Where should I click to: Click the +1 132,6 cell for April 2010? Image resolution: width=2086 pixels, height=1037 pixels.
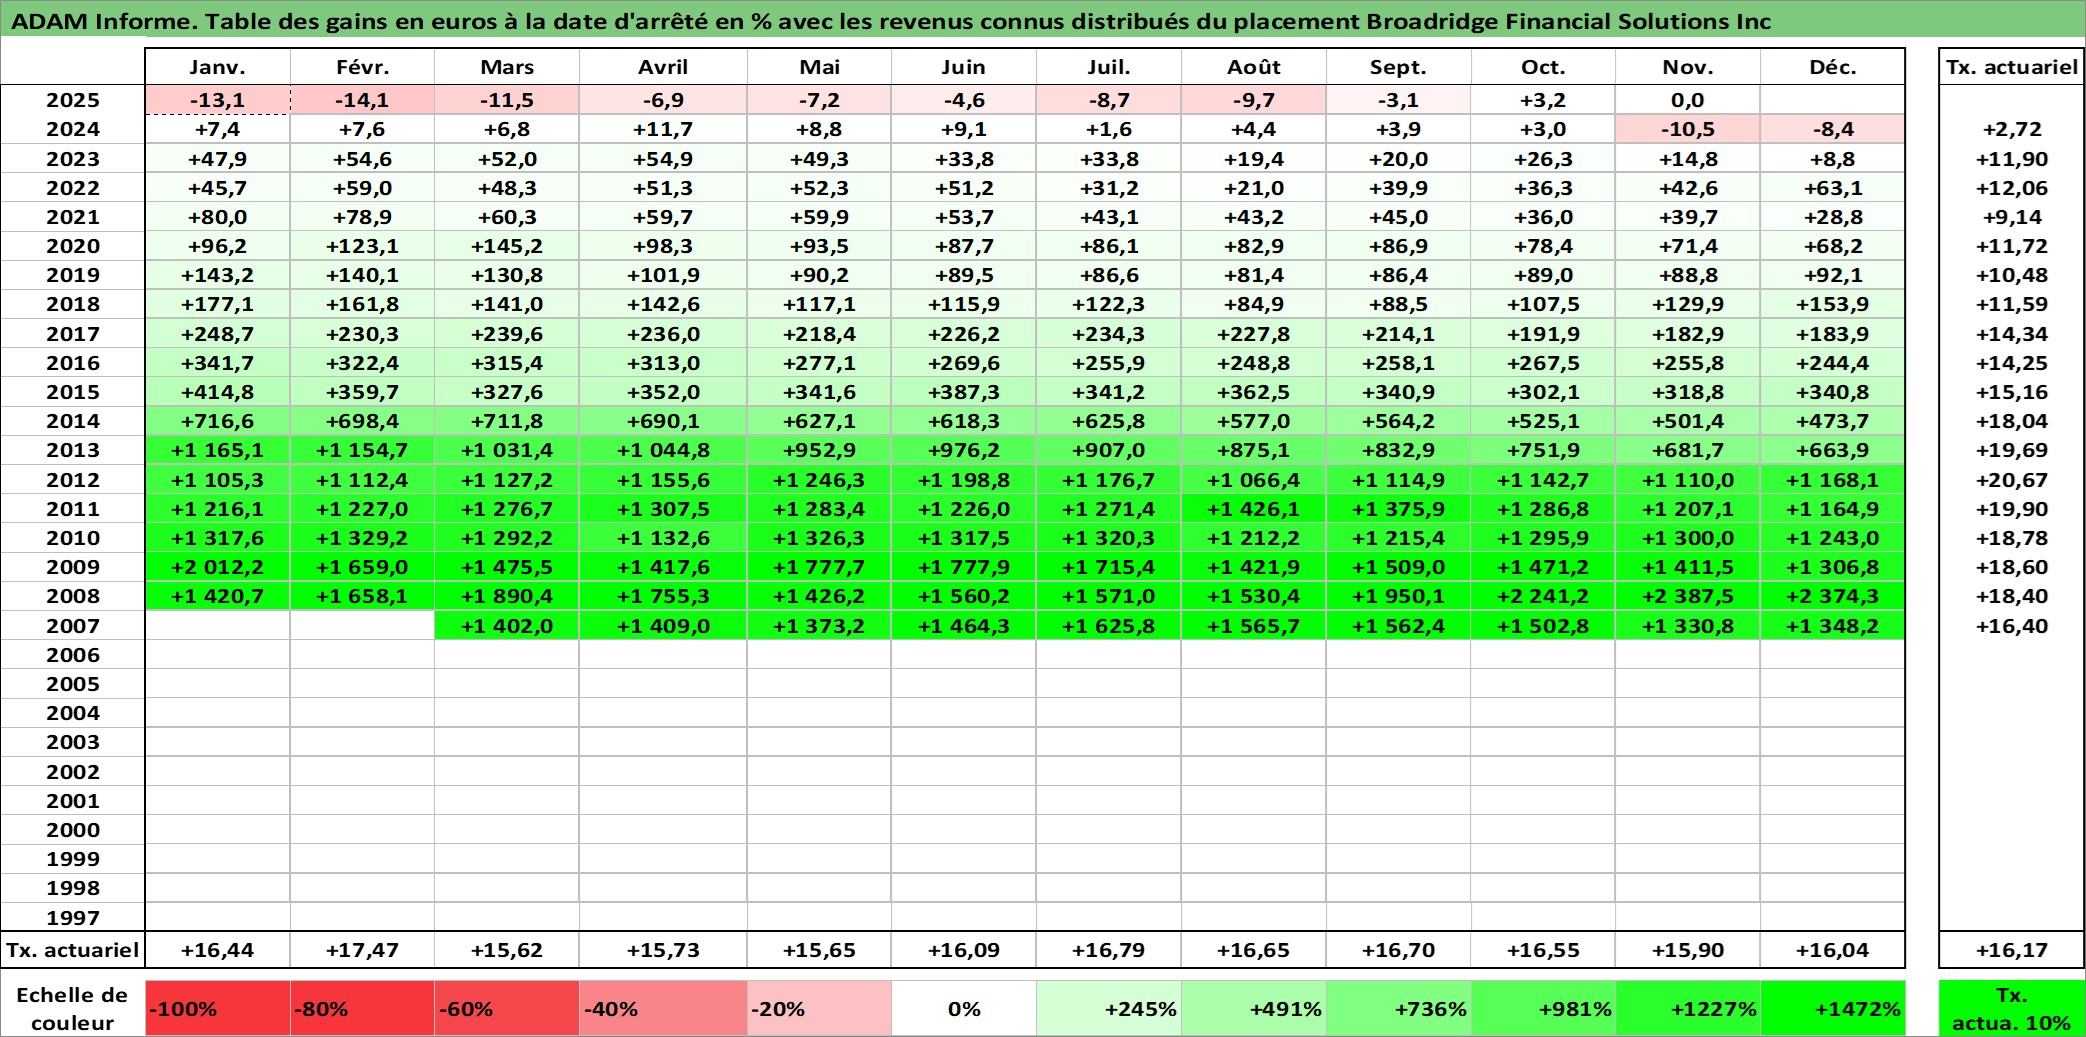tap(663, 538)
